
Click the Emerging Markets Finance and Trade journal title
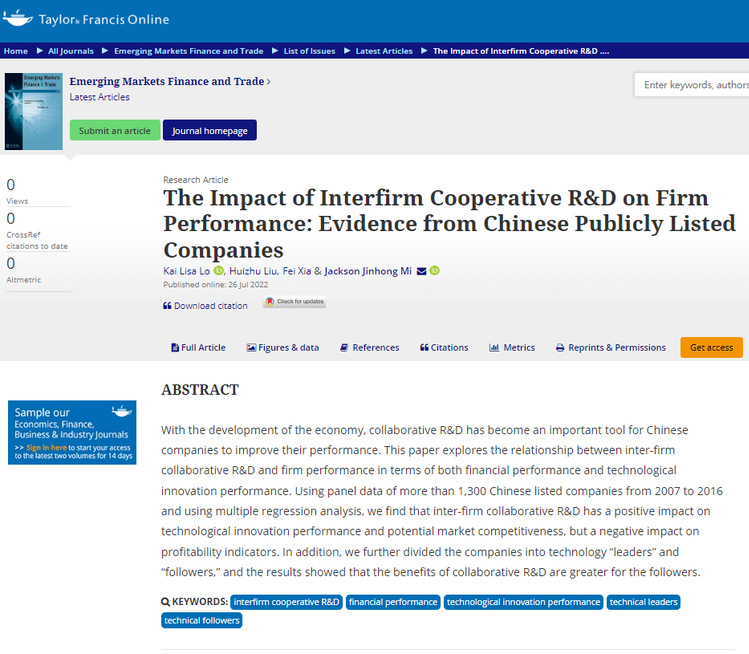coord(170,81)
